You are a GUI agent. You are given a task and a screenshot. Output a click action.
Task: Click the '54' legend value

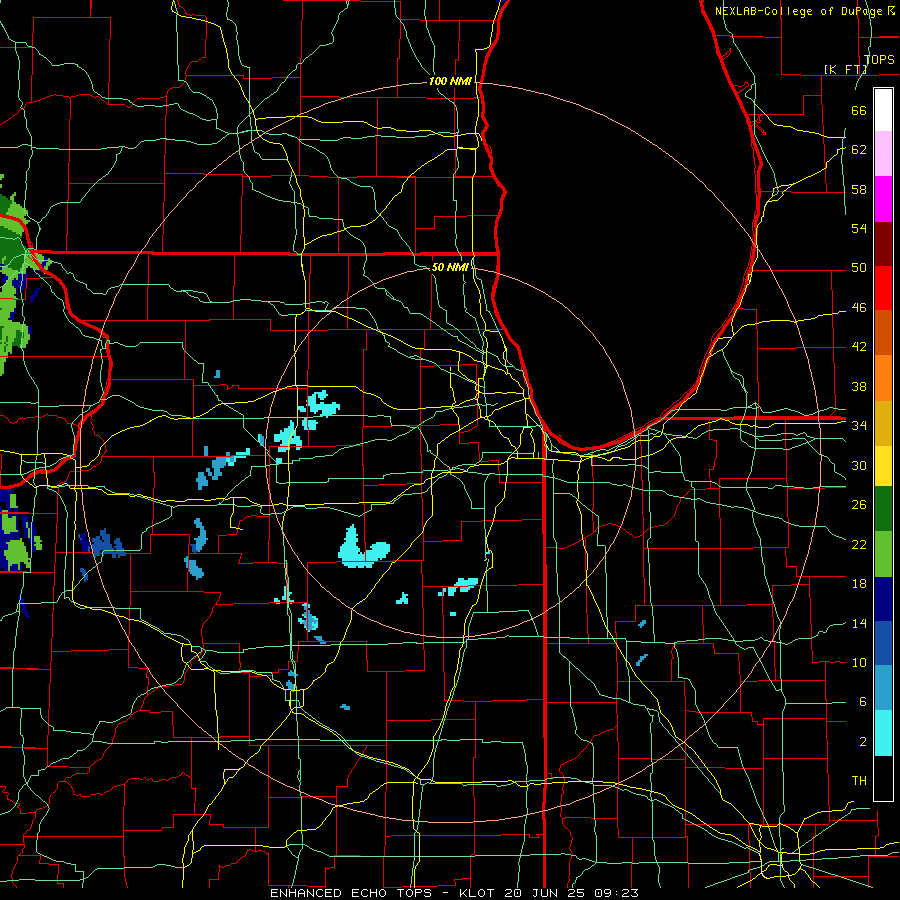click(859, 228)
